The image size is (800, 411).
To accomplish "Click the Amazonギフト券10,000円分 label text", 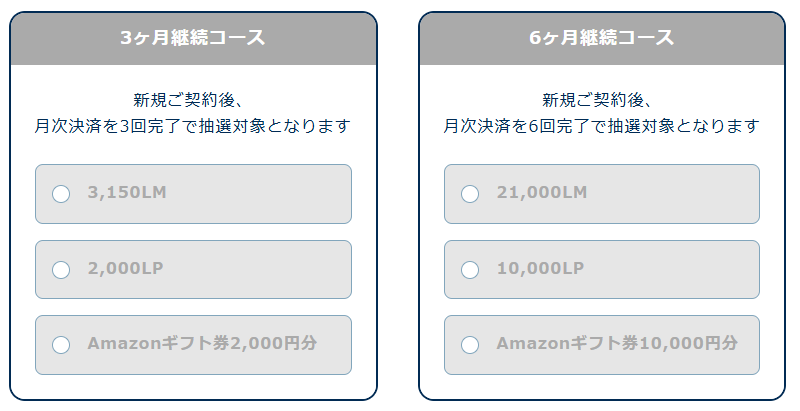I will pyautogui.click(x=617, y=343).
